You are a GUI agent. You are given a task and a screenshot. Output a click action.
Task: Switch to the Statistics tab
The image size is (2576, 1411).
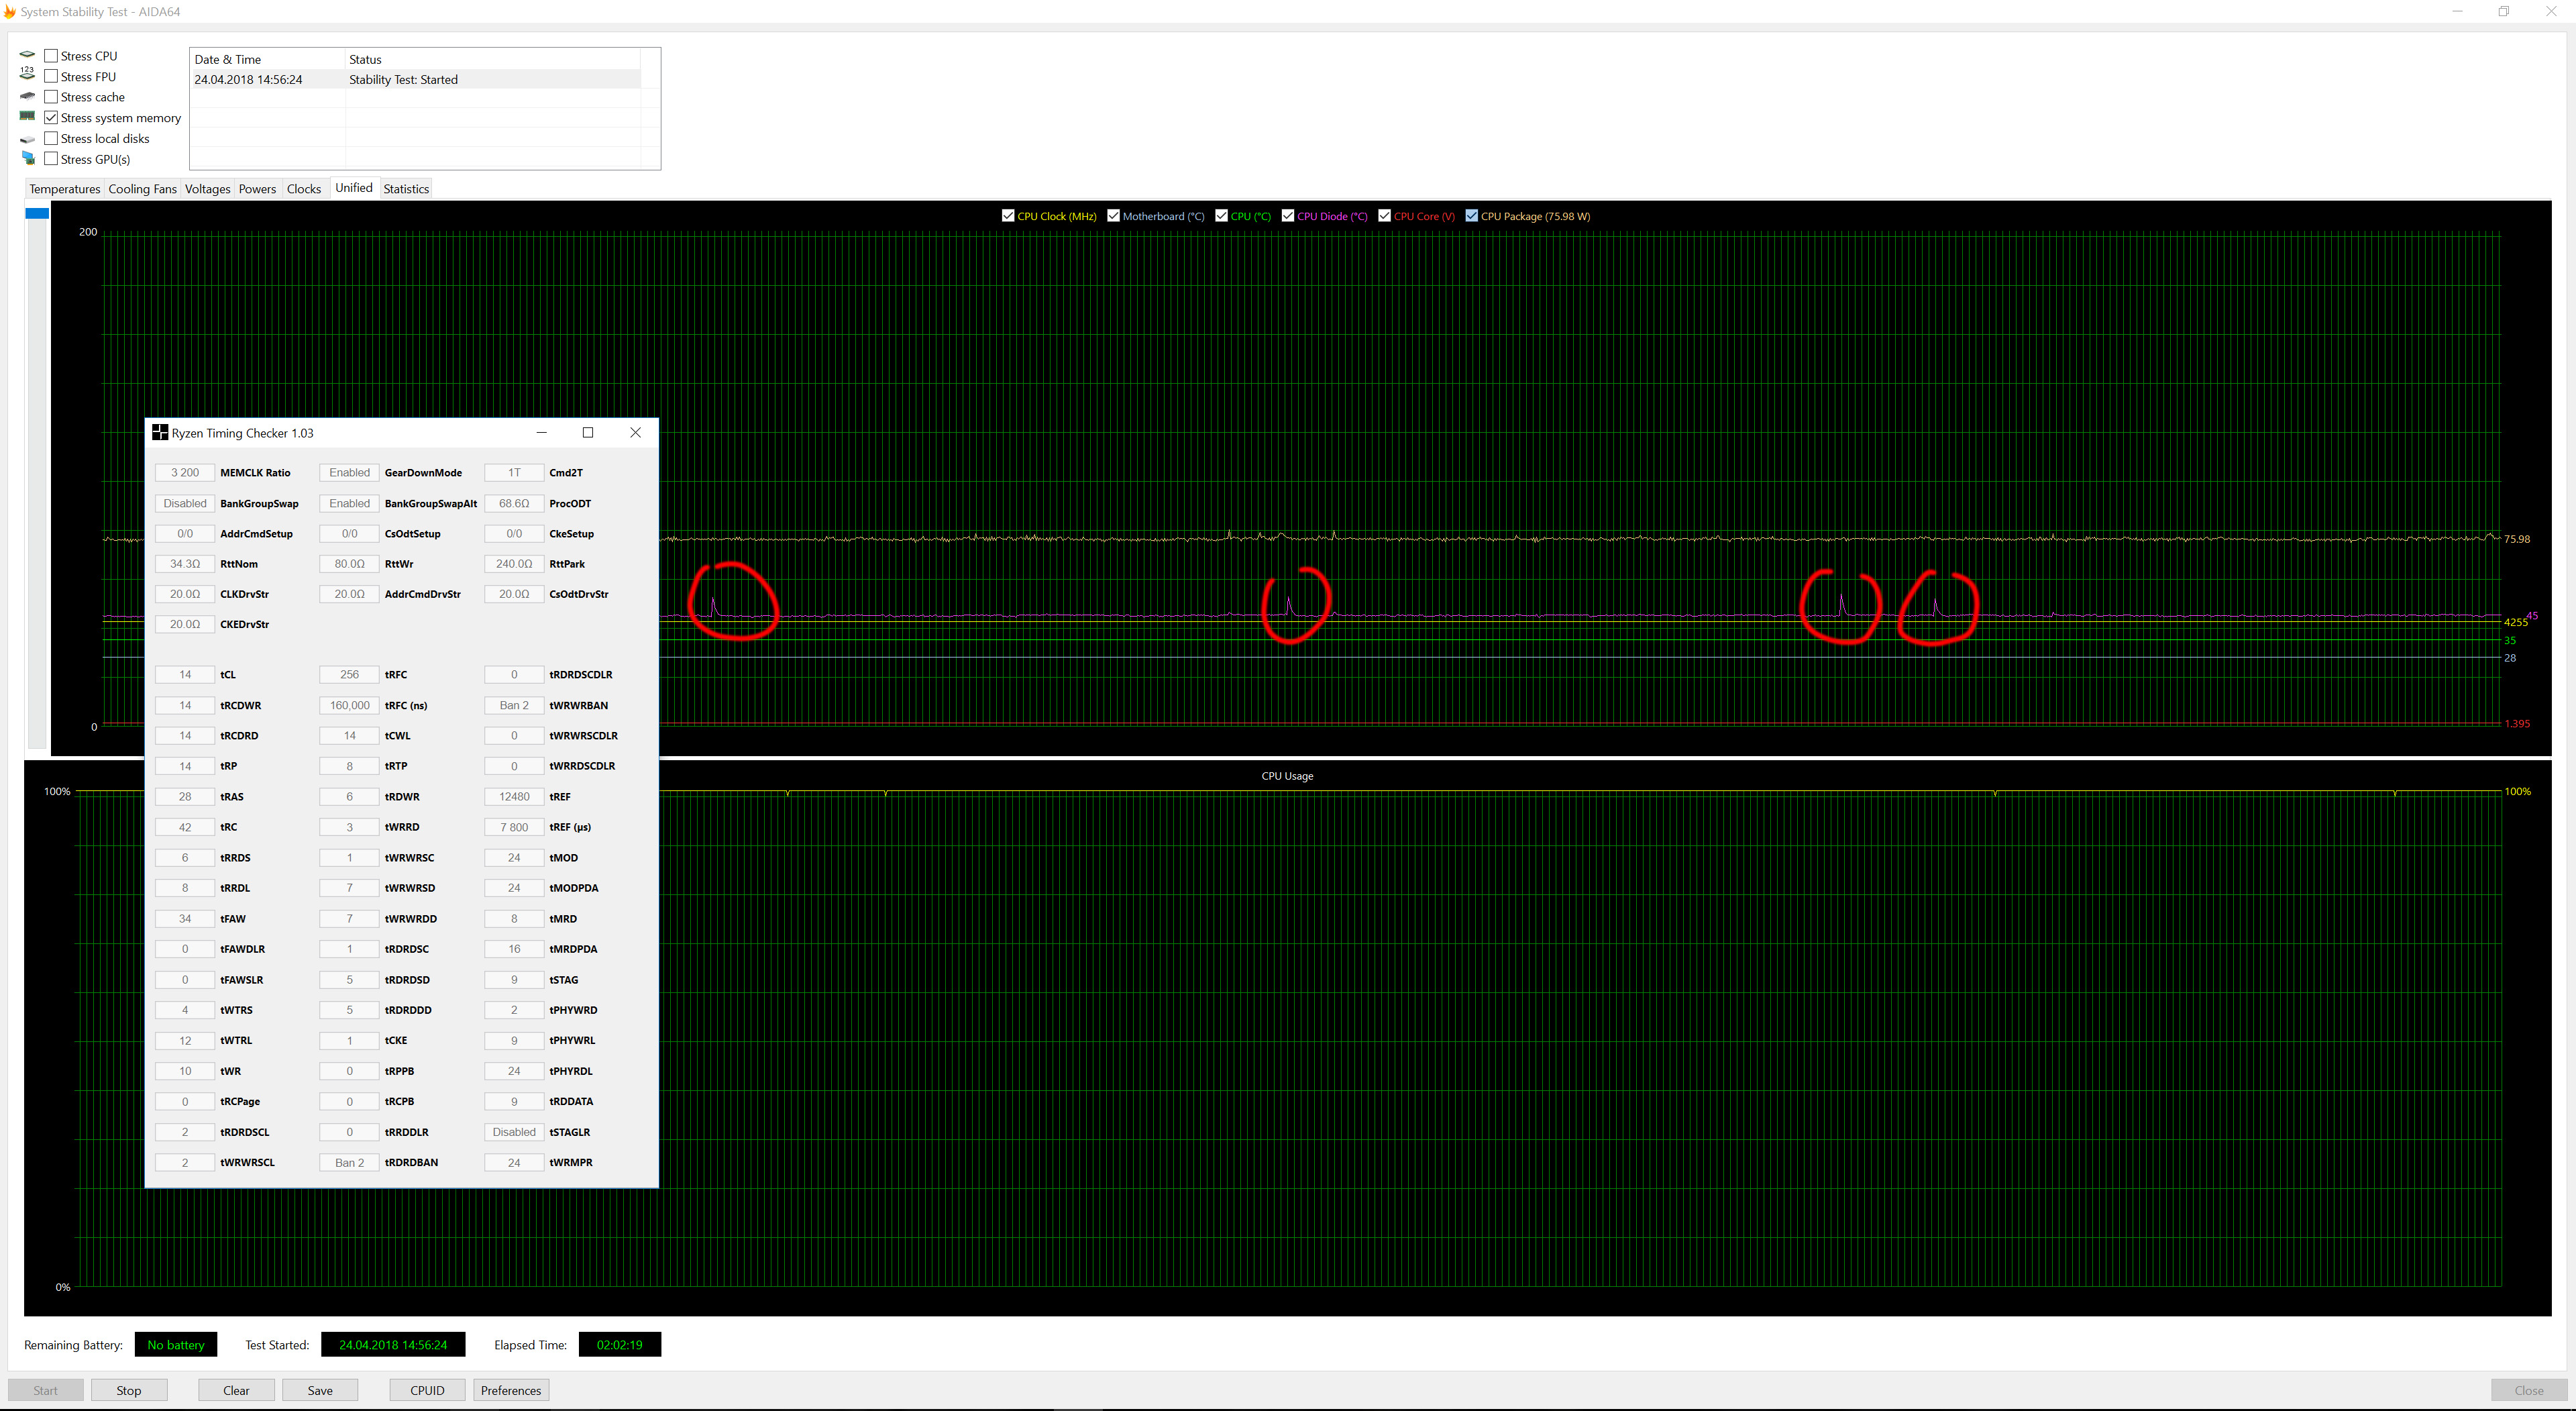click(406, 189)
